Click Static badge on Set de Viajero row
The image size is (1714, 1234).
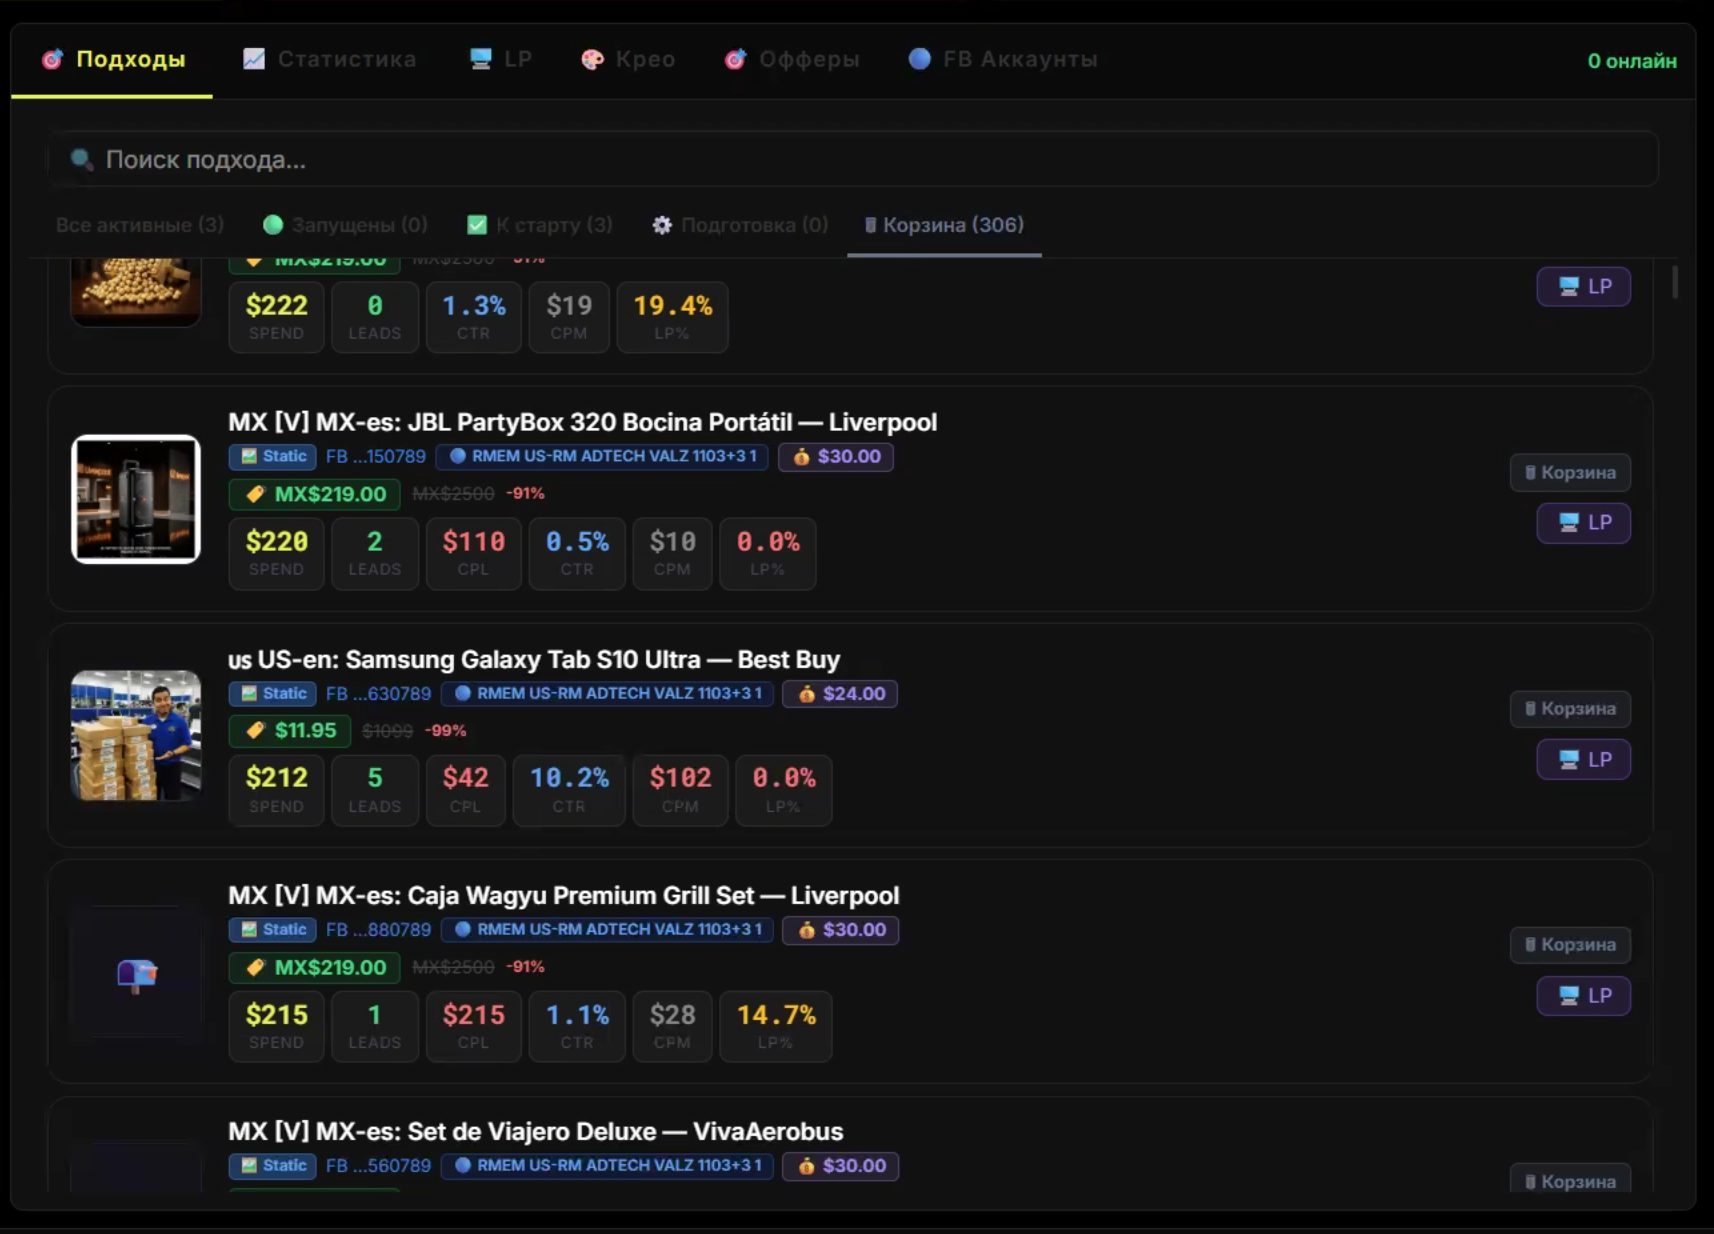[x=273, y=1165]
